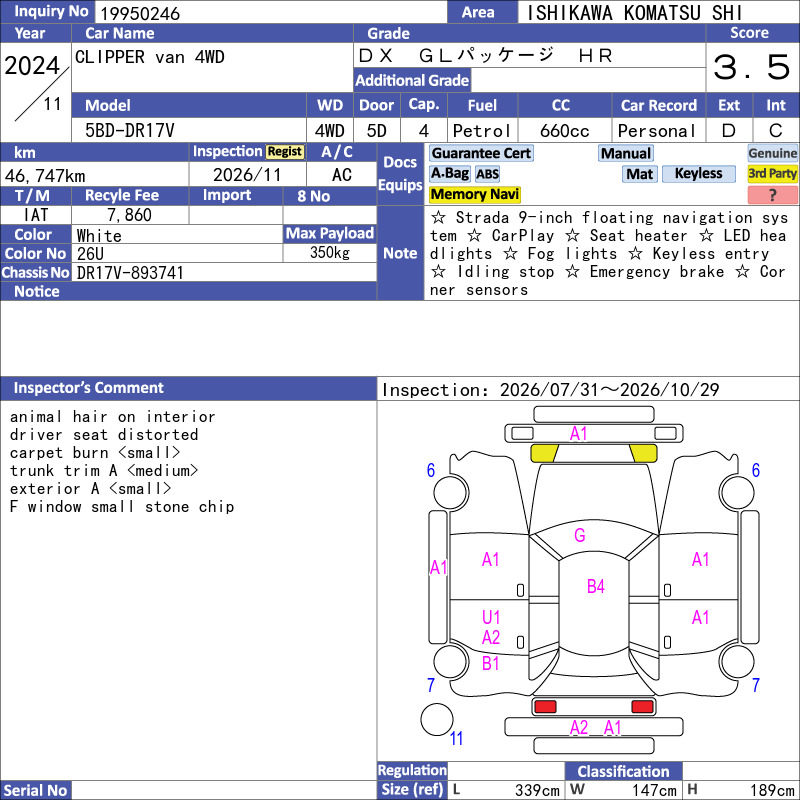Click the Mat equipment tag
Image resolution: width=800 pixels, height=800 pixels.
pyautogui.click(x=639, y=174)
